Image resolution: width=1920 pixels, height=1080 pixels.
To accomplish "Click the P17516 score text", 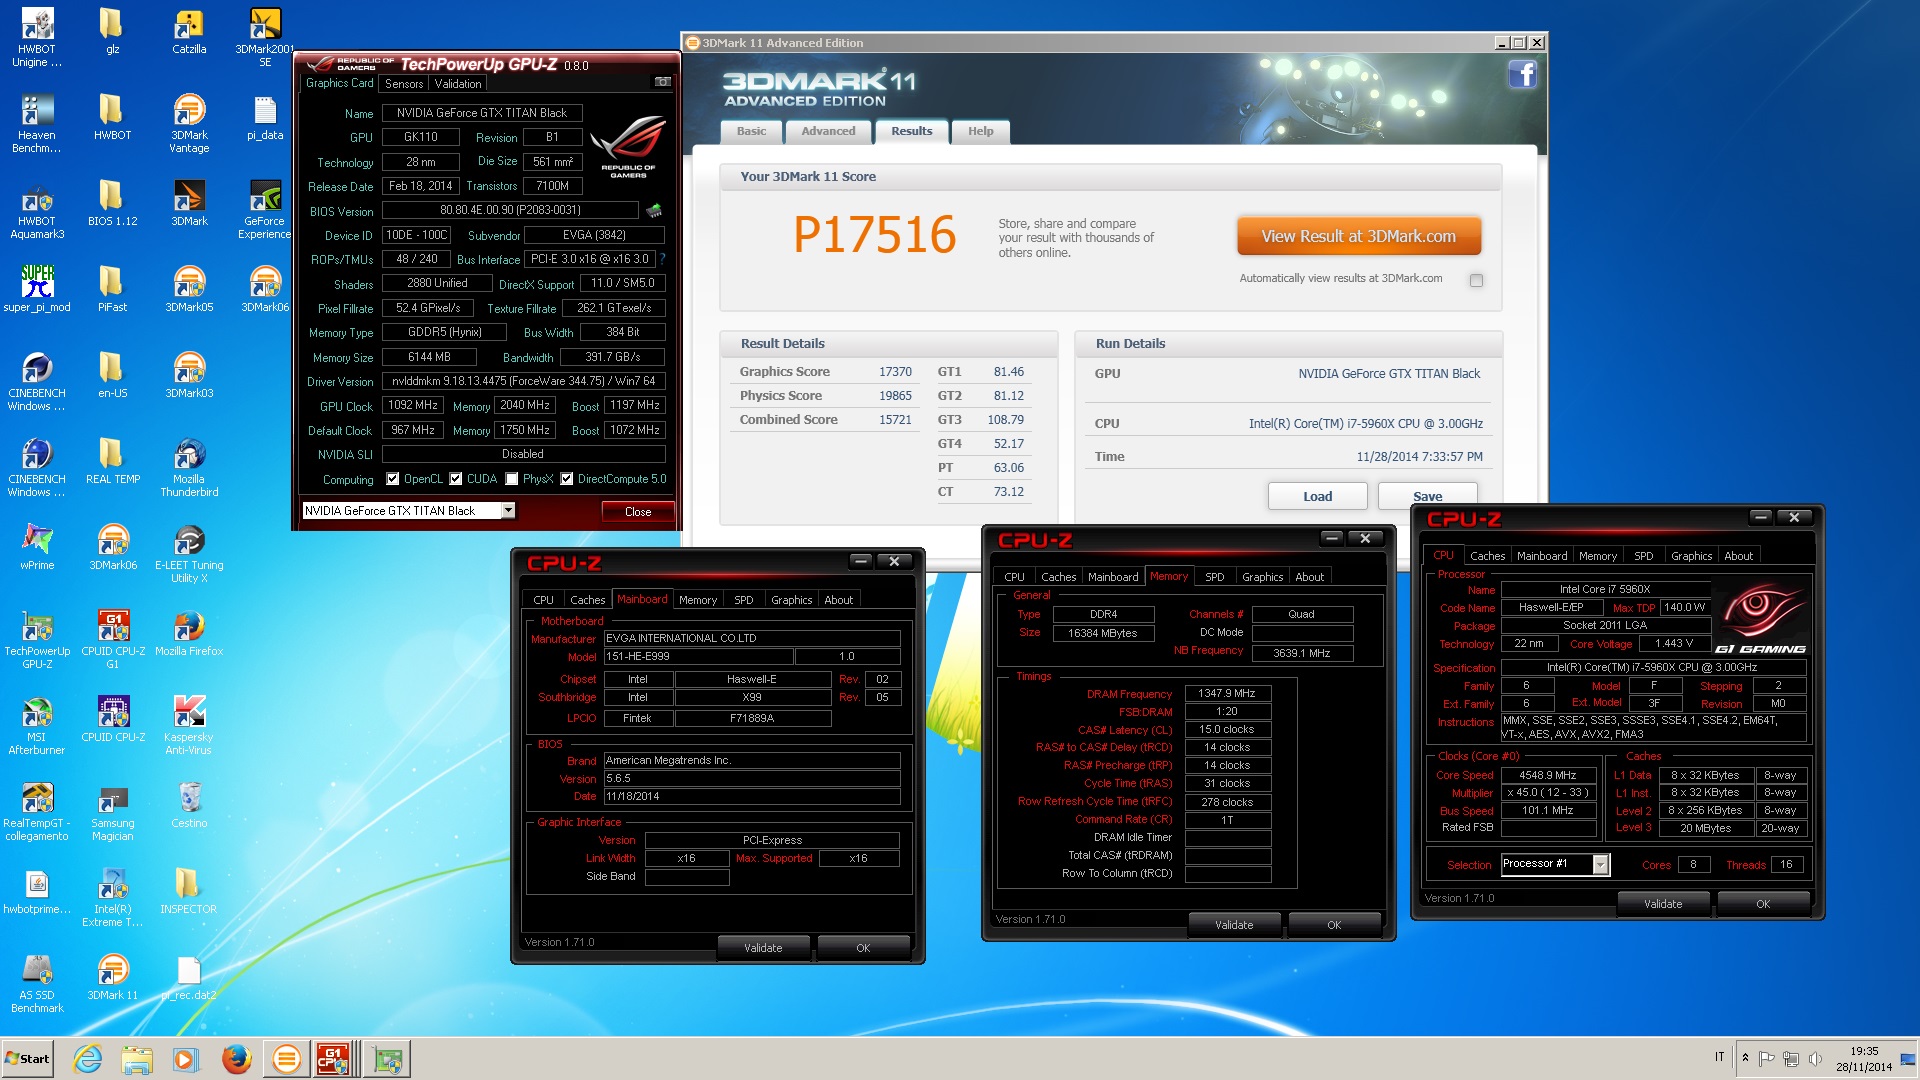I will pos(874,235).
